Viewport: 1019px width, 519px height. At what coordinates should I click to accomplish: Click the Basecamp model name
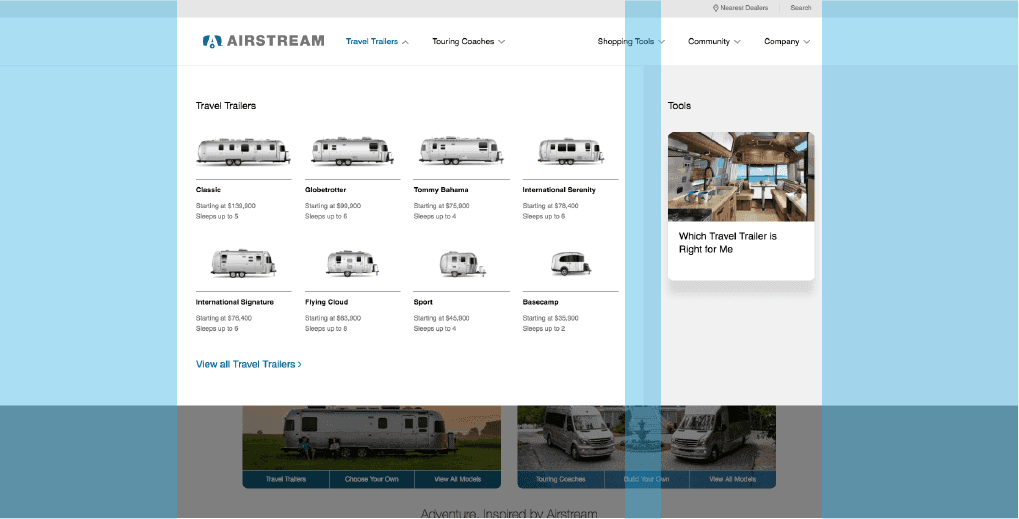tap(541, 302)
